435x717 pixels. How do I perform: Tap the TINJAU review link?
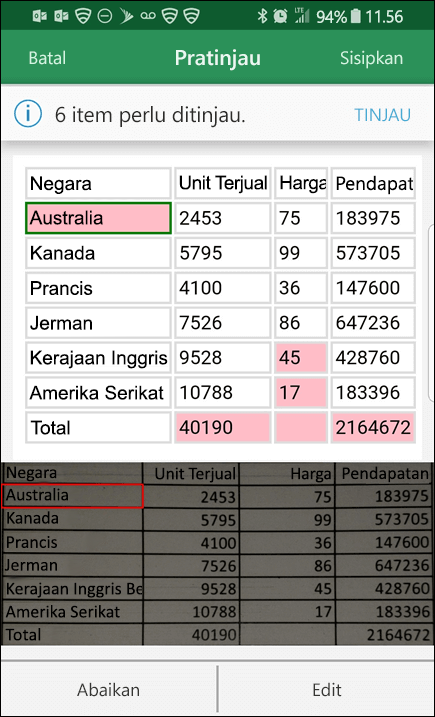[382, 115]
